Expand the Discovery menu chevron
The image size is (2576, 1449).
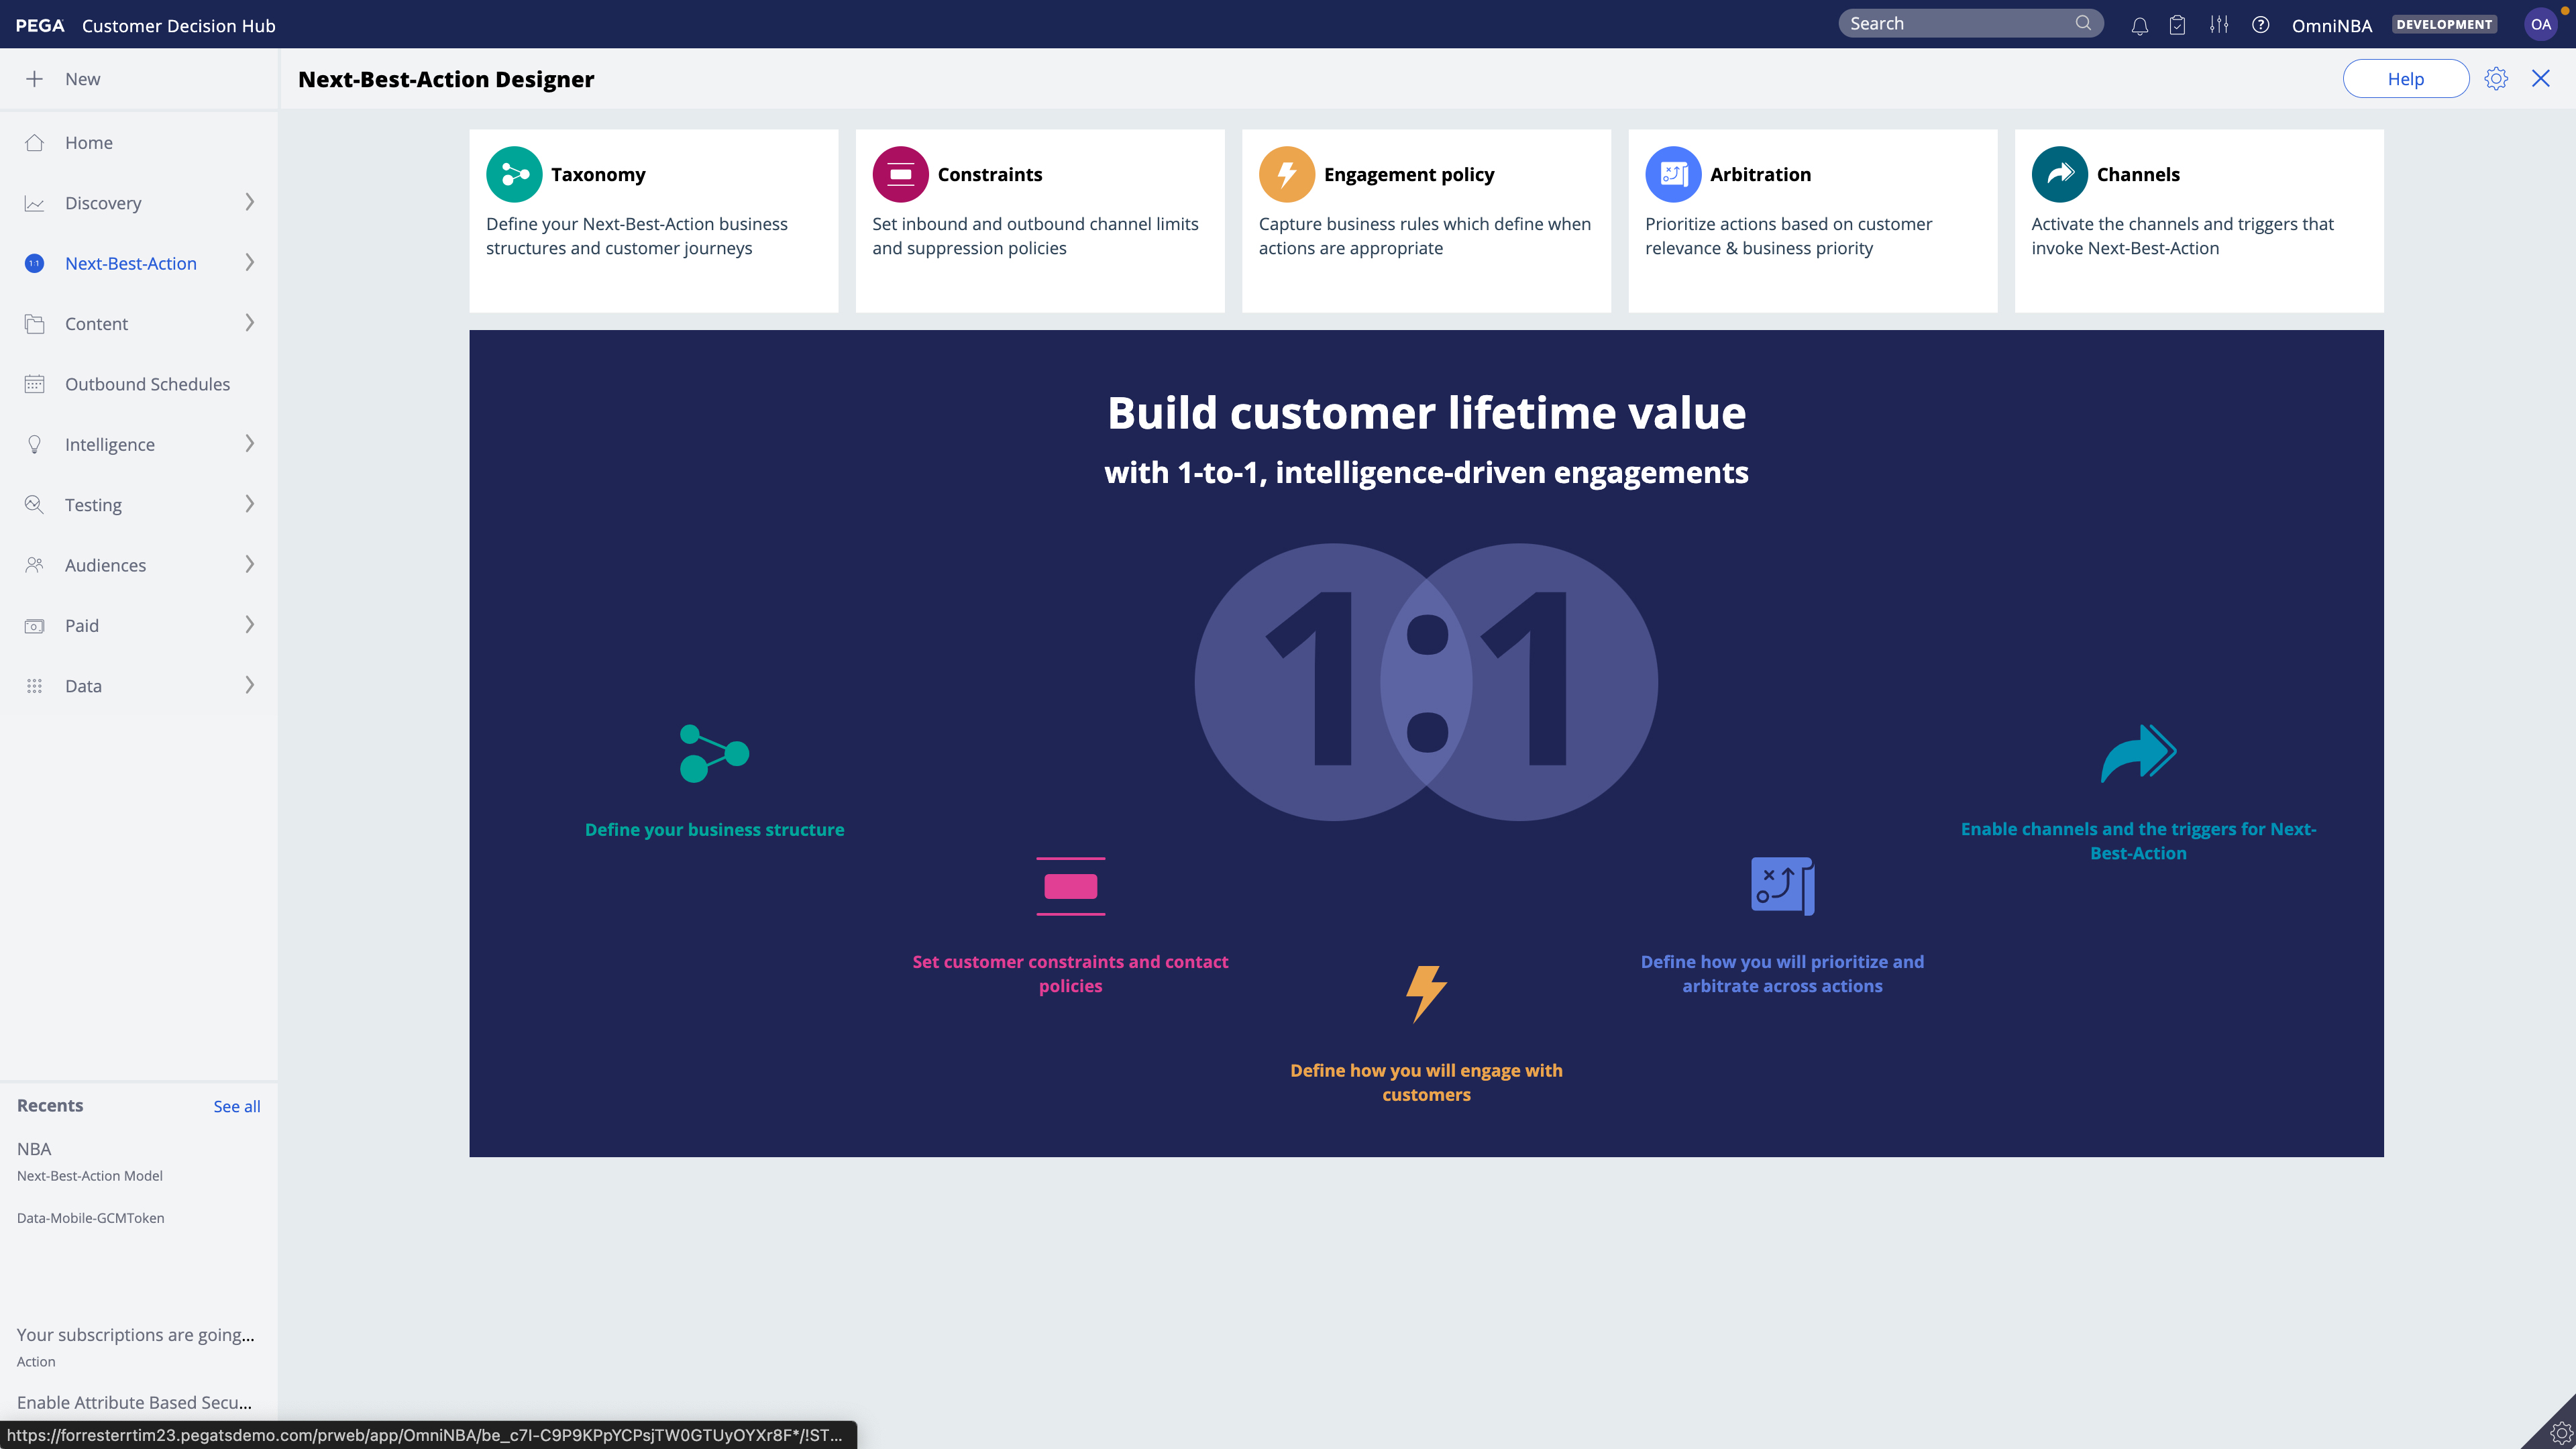click(x=249, y=202)
